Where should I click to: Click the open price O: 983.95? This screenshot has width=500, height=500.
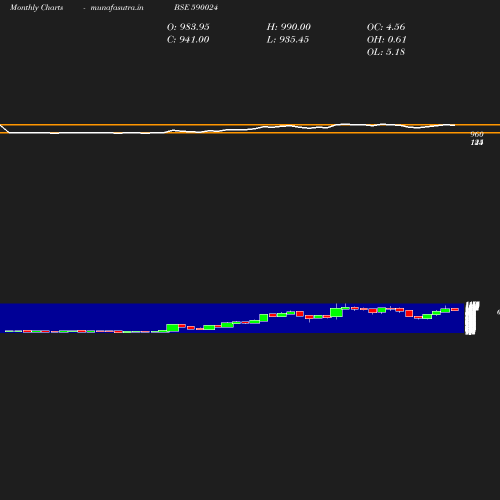[188, 27]
